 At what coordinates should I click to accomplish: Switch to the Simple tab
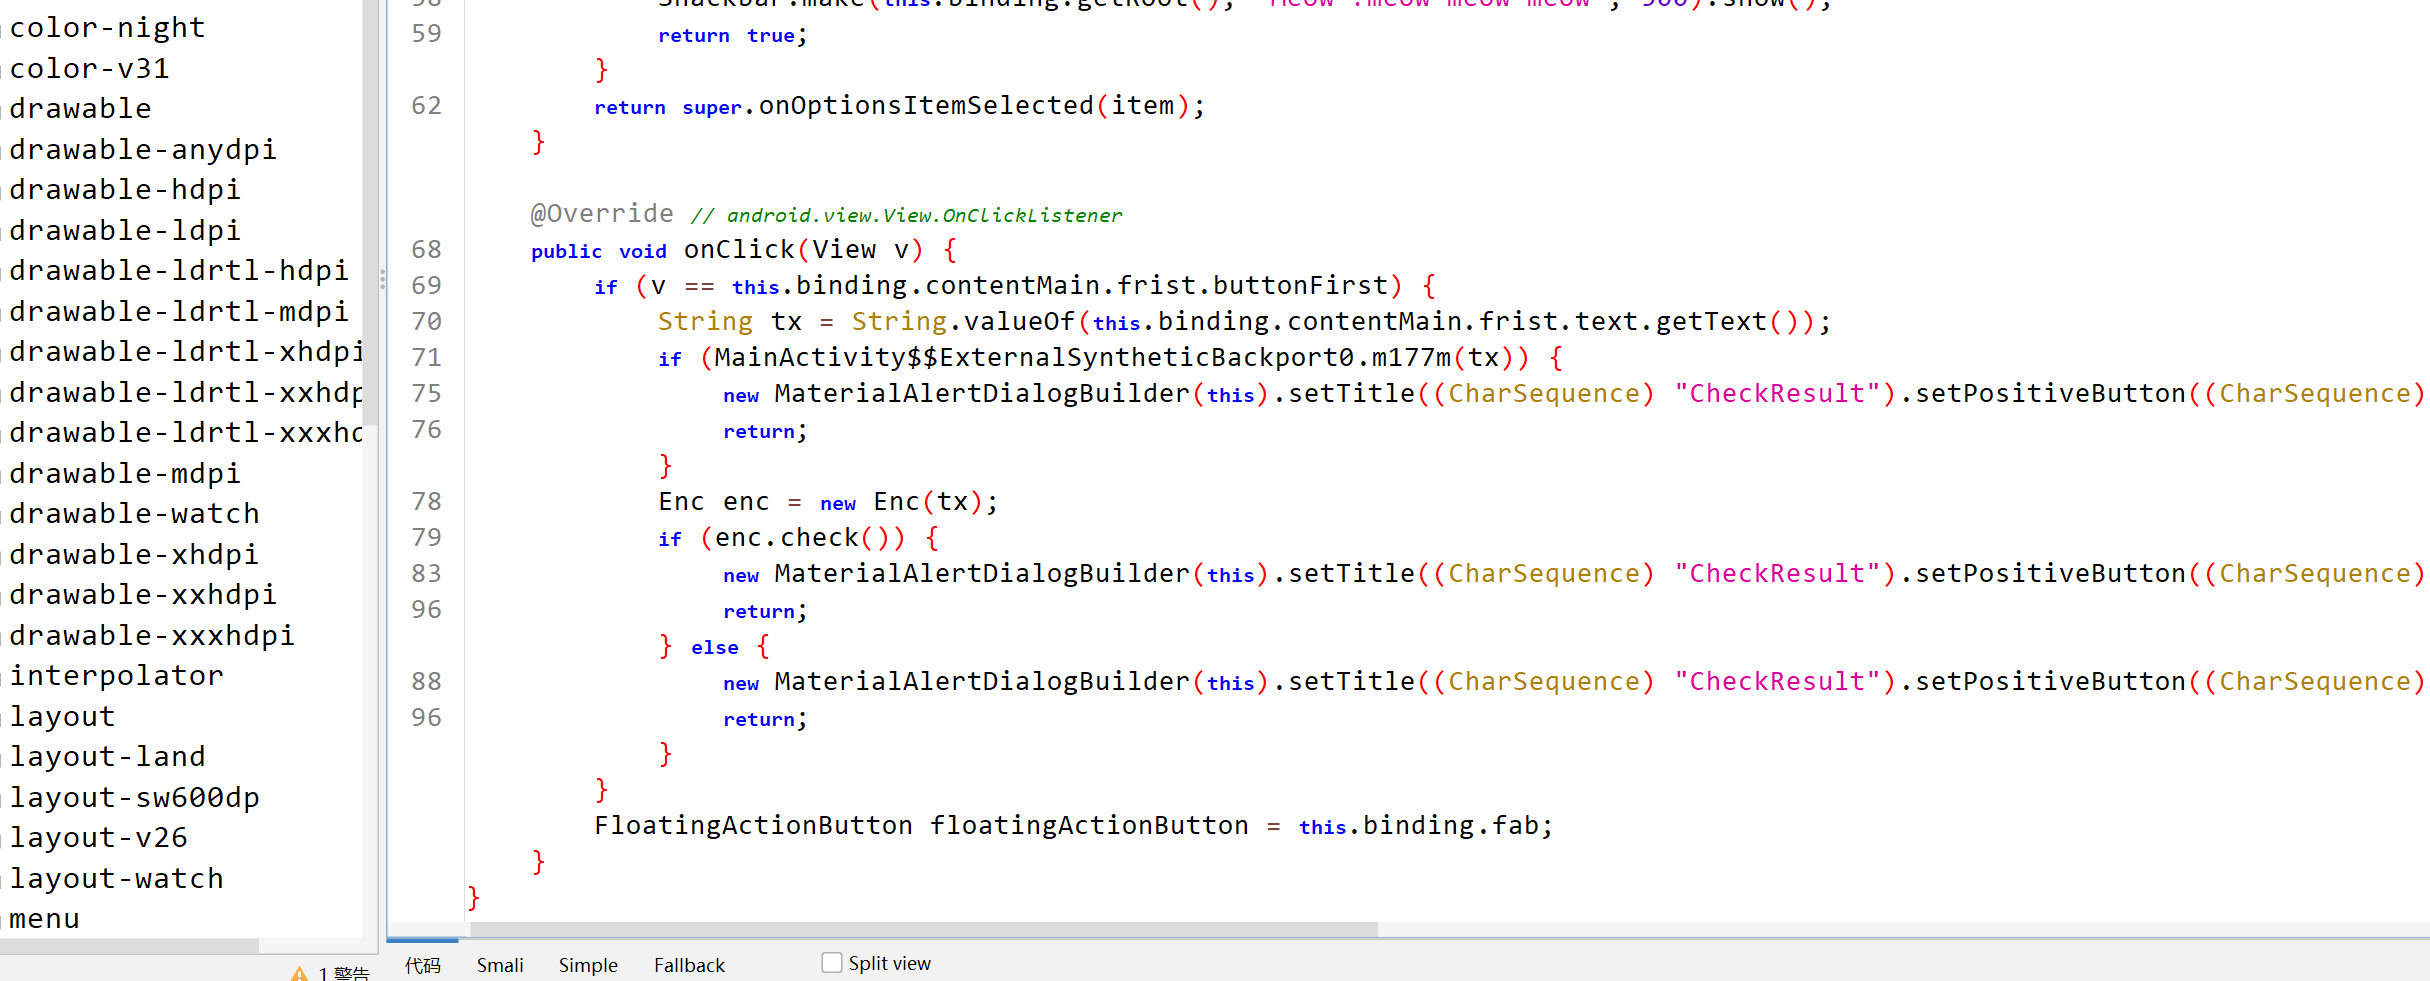[x=588, y=965]
